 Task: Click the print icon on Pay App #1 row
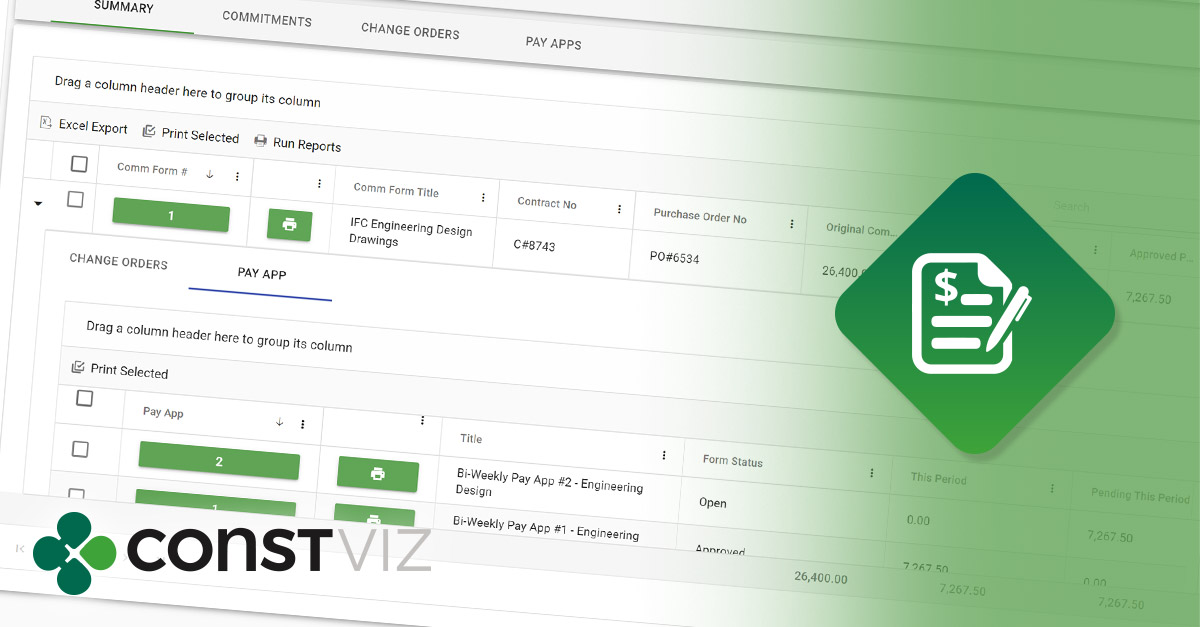(x=377, y=520)
